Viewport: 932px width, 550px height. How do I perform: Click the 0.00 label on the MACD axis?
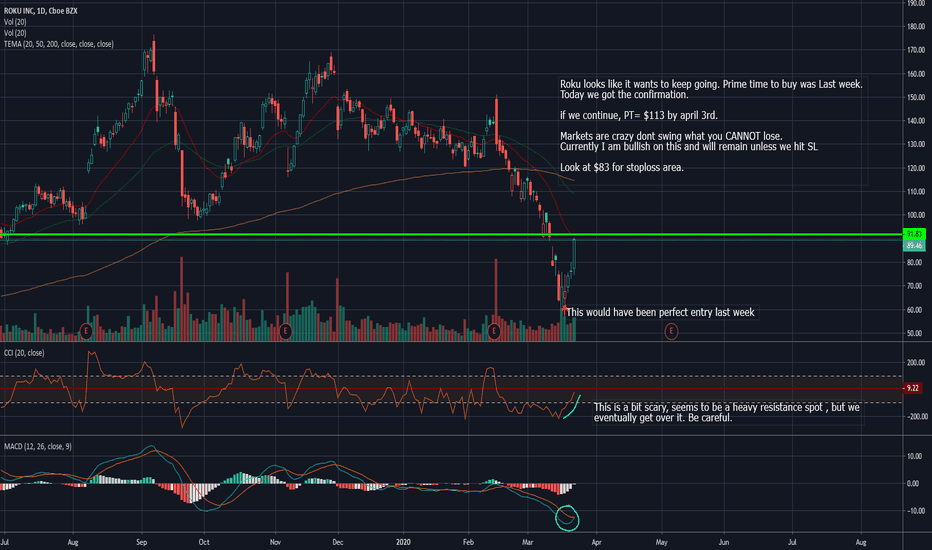pos(913,483)
